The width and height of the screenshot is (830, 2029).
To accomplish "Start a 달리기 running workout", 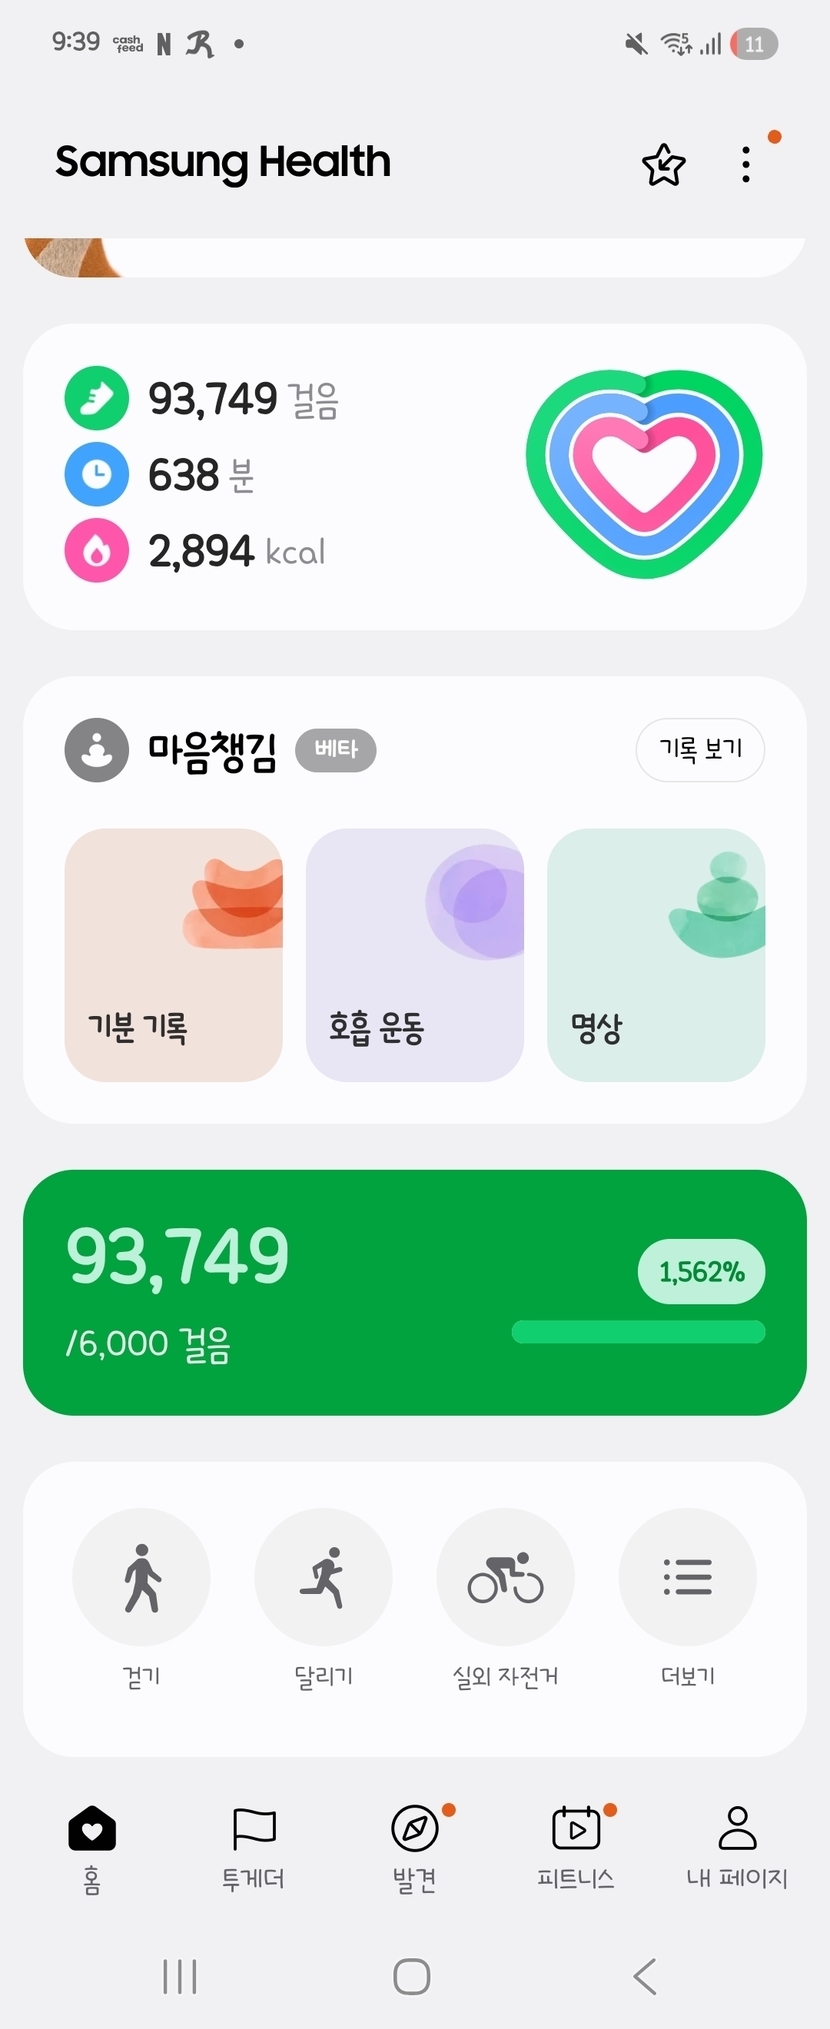I will [x=323, y=1577].
